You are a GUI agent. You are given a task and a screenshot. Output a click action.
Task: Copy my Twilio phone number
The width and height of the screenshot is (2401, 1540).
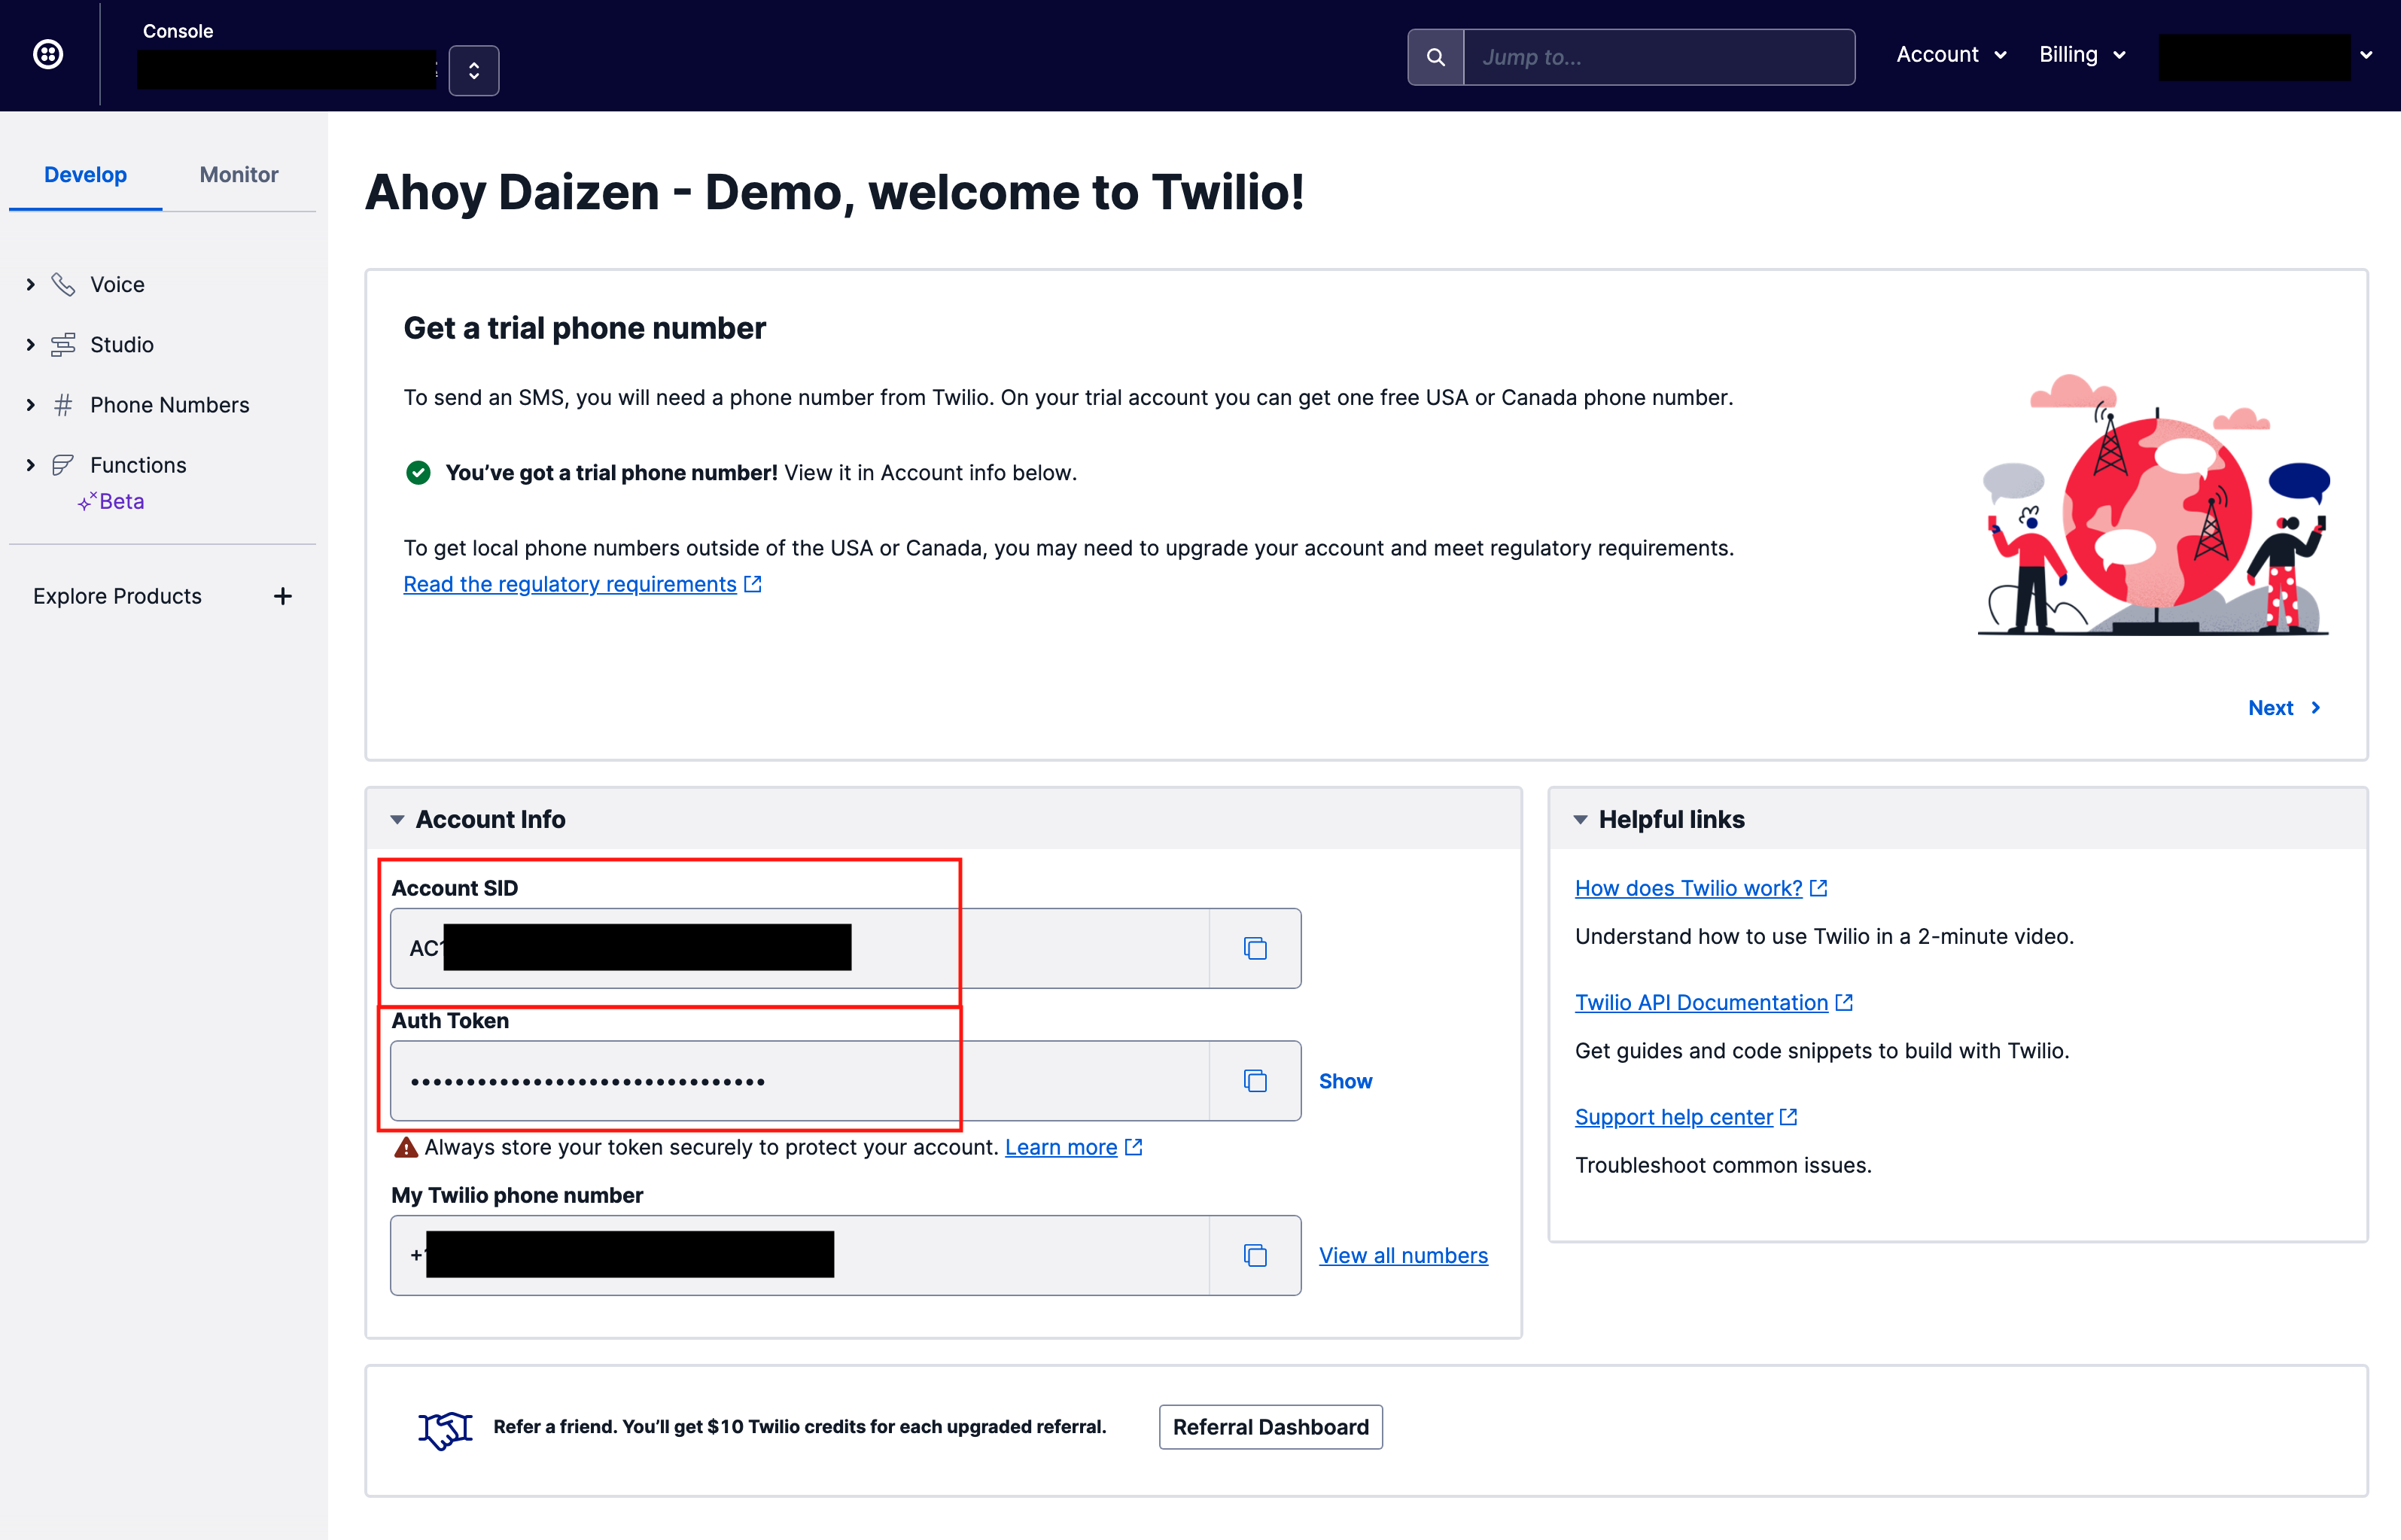click(x=1255, y=1256)
